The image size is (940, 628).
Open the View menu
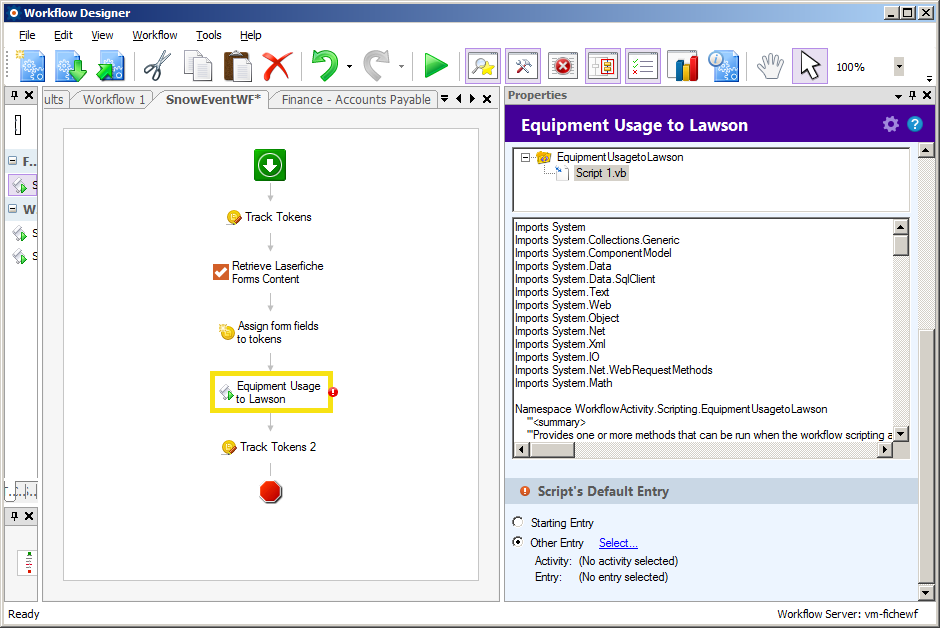click(x=102, y=35)
